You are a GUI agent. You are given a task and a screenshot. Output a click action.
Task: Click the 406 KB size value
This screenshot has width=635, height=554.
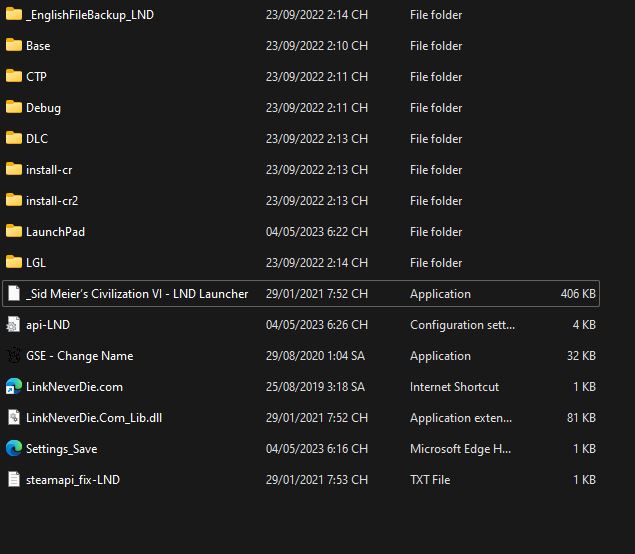tap(578, 294)
